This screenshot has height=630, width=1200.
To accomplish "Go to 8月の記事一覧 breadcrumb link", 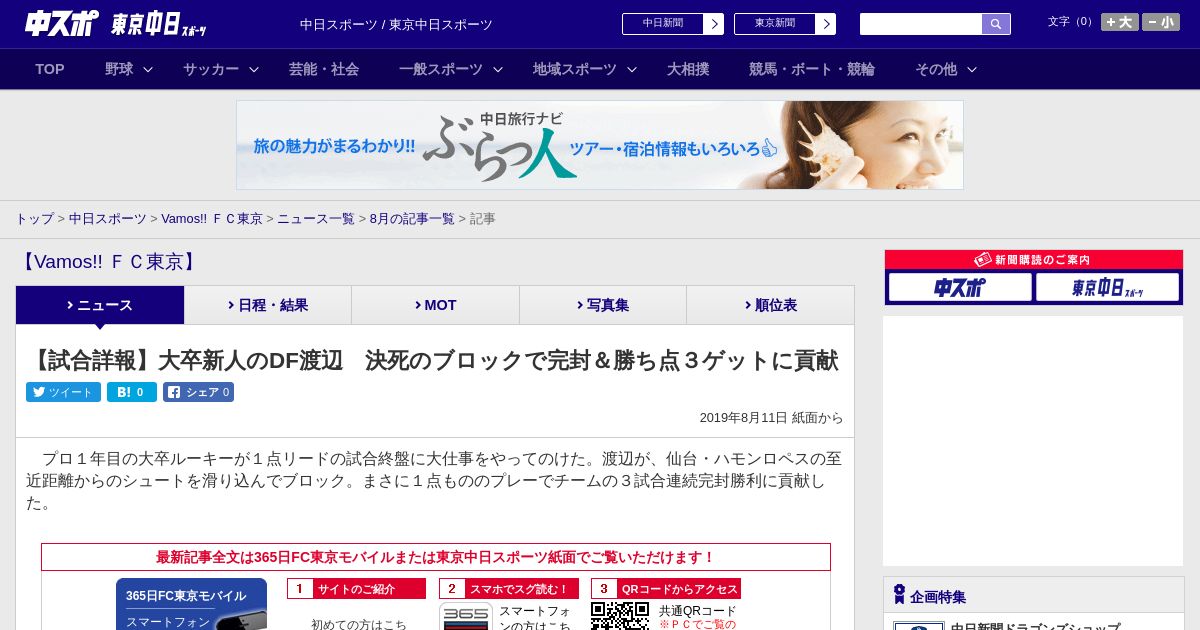I will (x=412, y=219).
